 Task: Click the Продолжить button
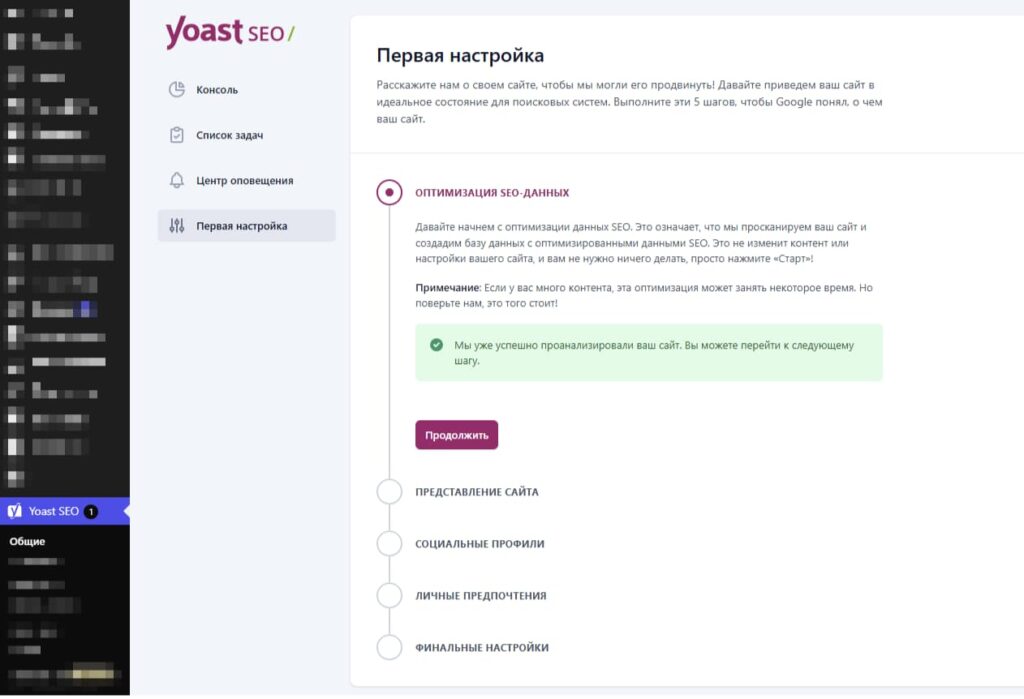[x=456, y=435]
